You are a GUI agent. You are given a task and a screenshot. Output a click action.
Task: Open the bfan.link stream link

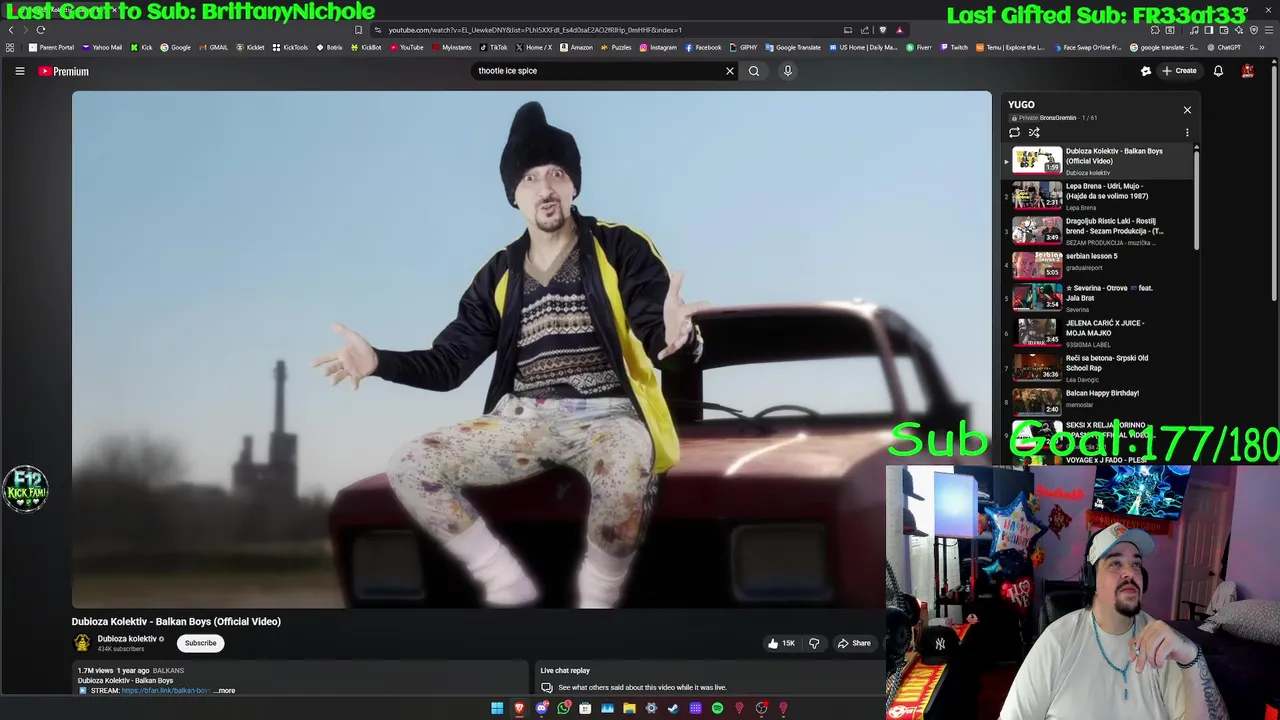point(165,690)
